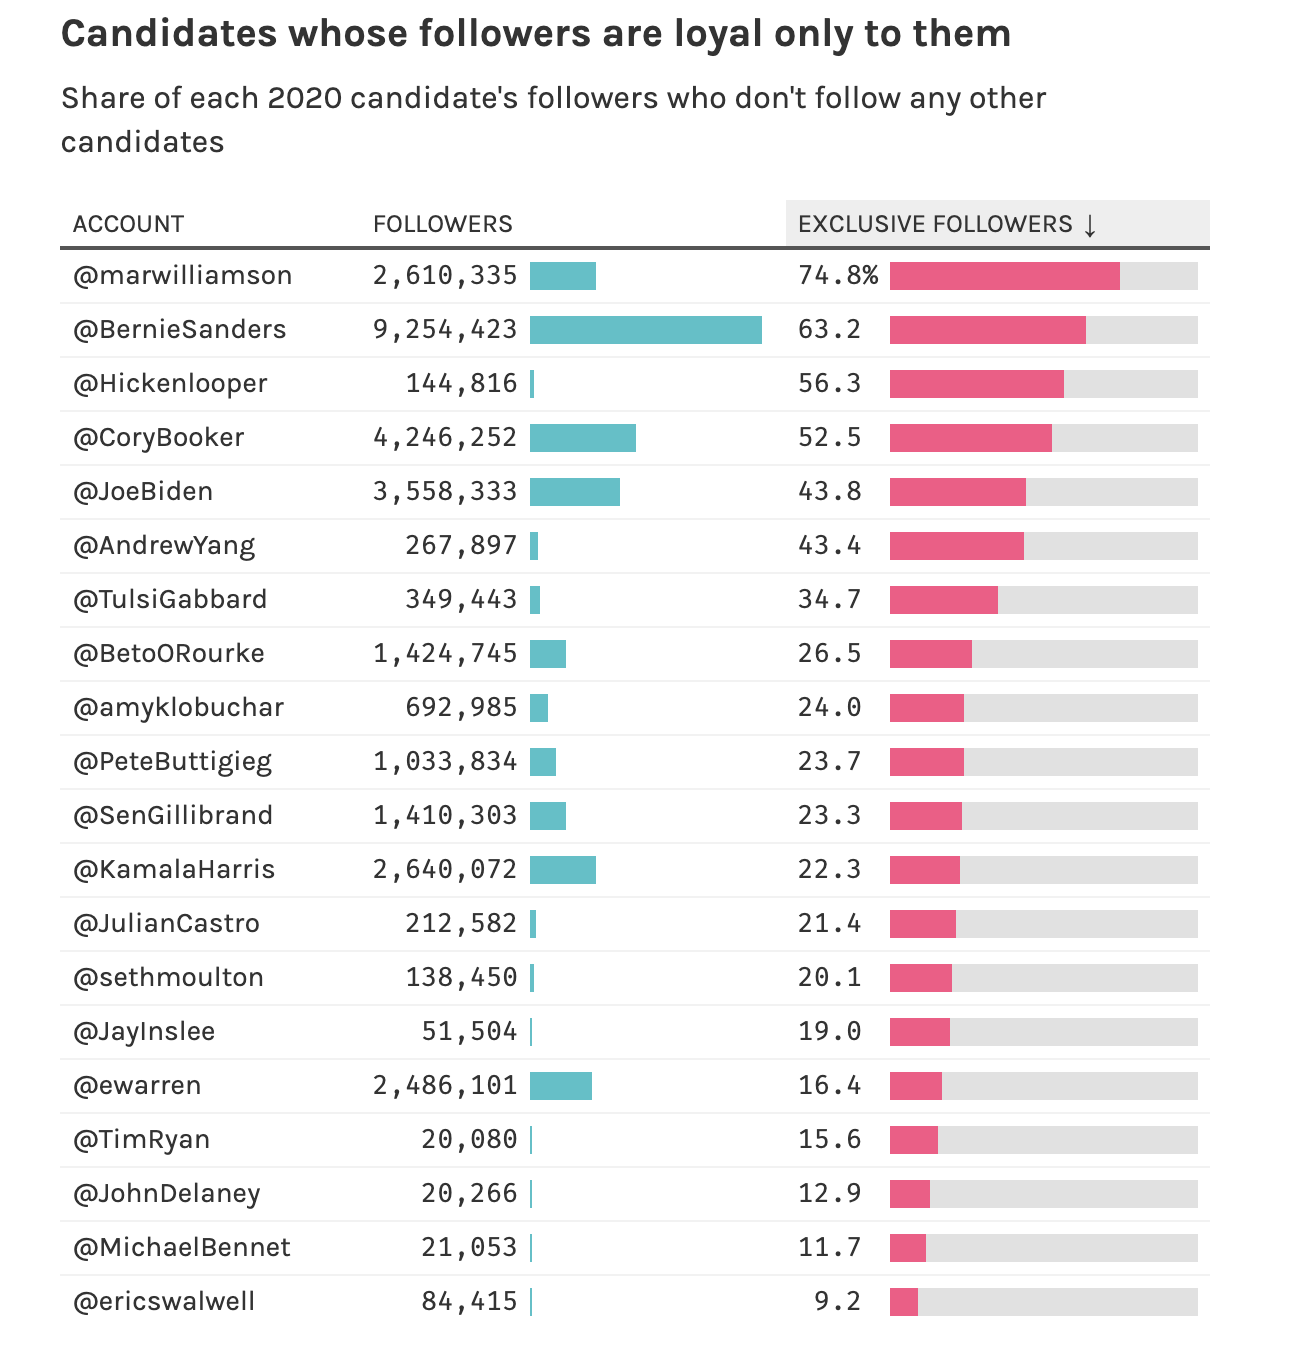Viewport: 1290px width, 1346px height.
Task: Select the @ericswalwell row label
Action: tap(164, 1302)
